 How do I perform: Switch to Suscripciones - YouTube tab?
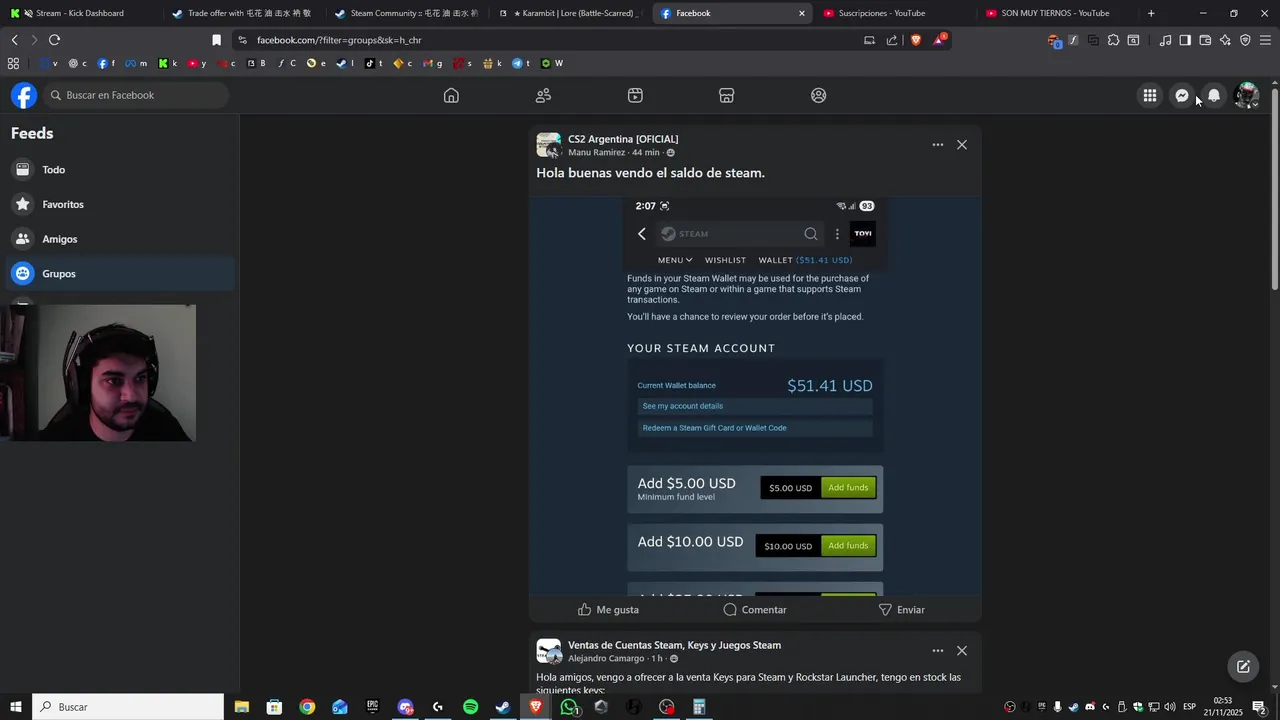[x=895, y=13]
